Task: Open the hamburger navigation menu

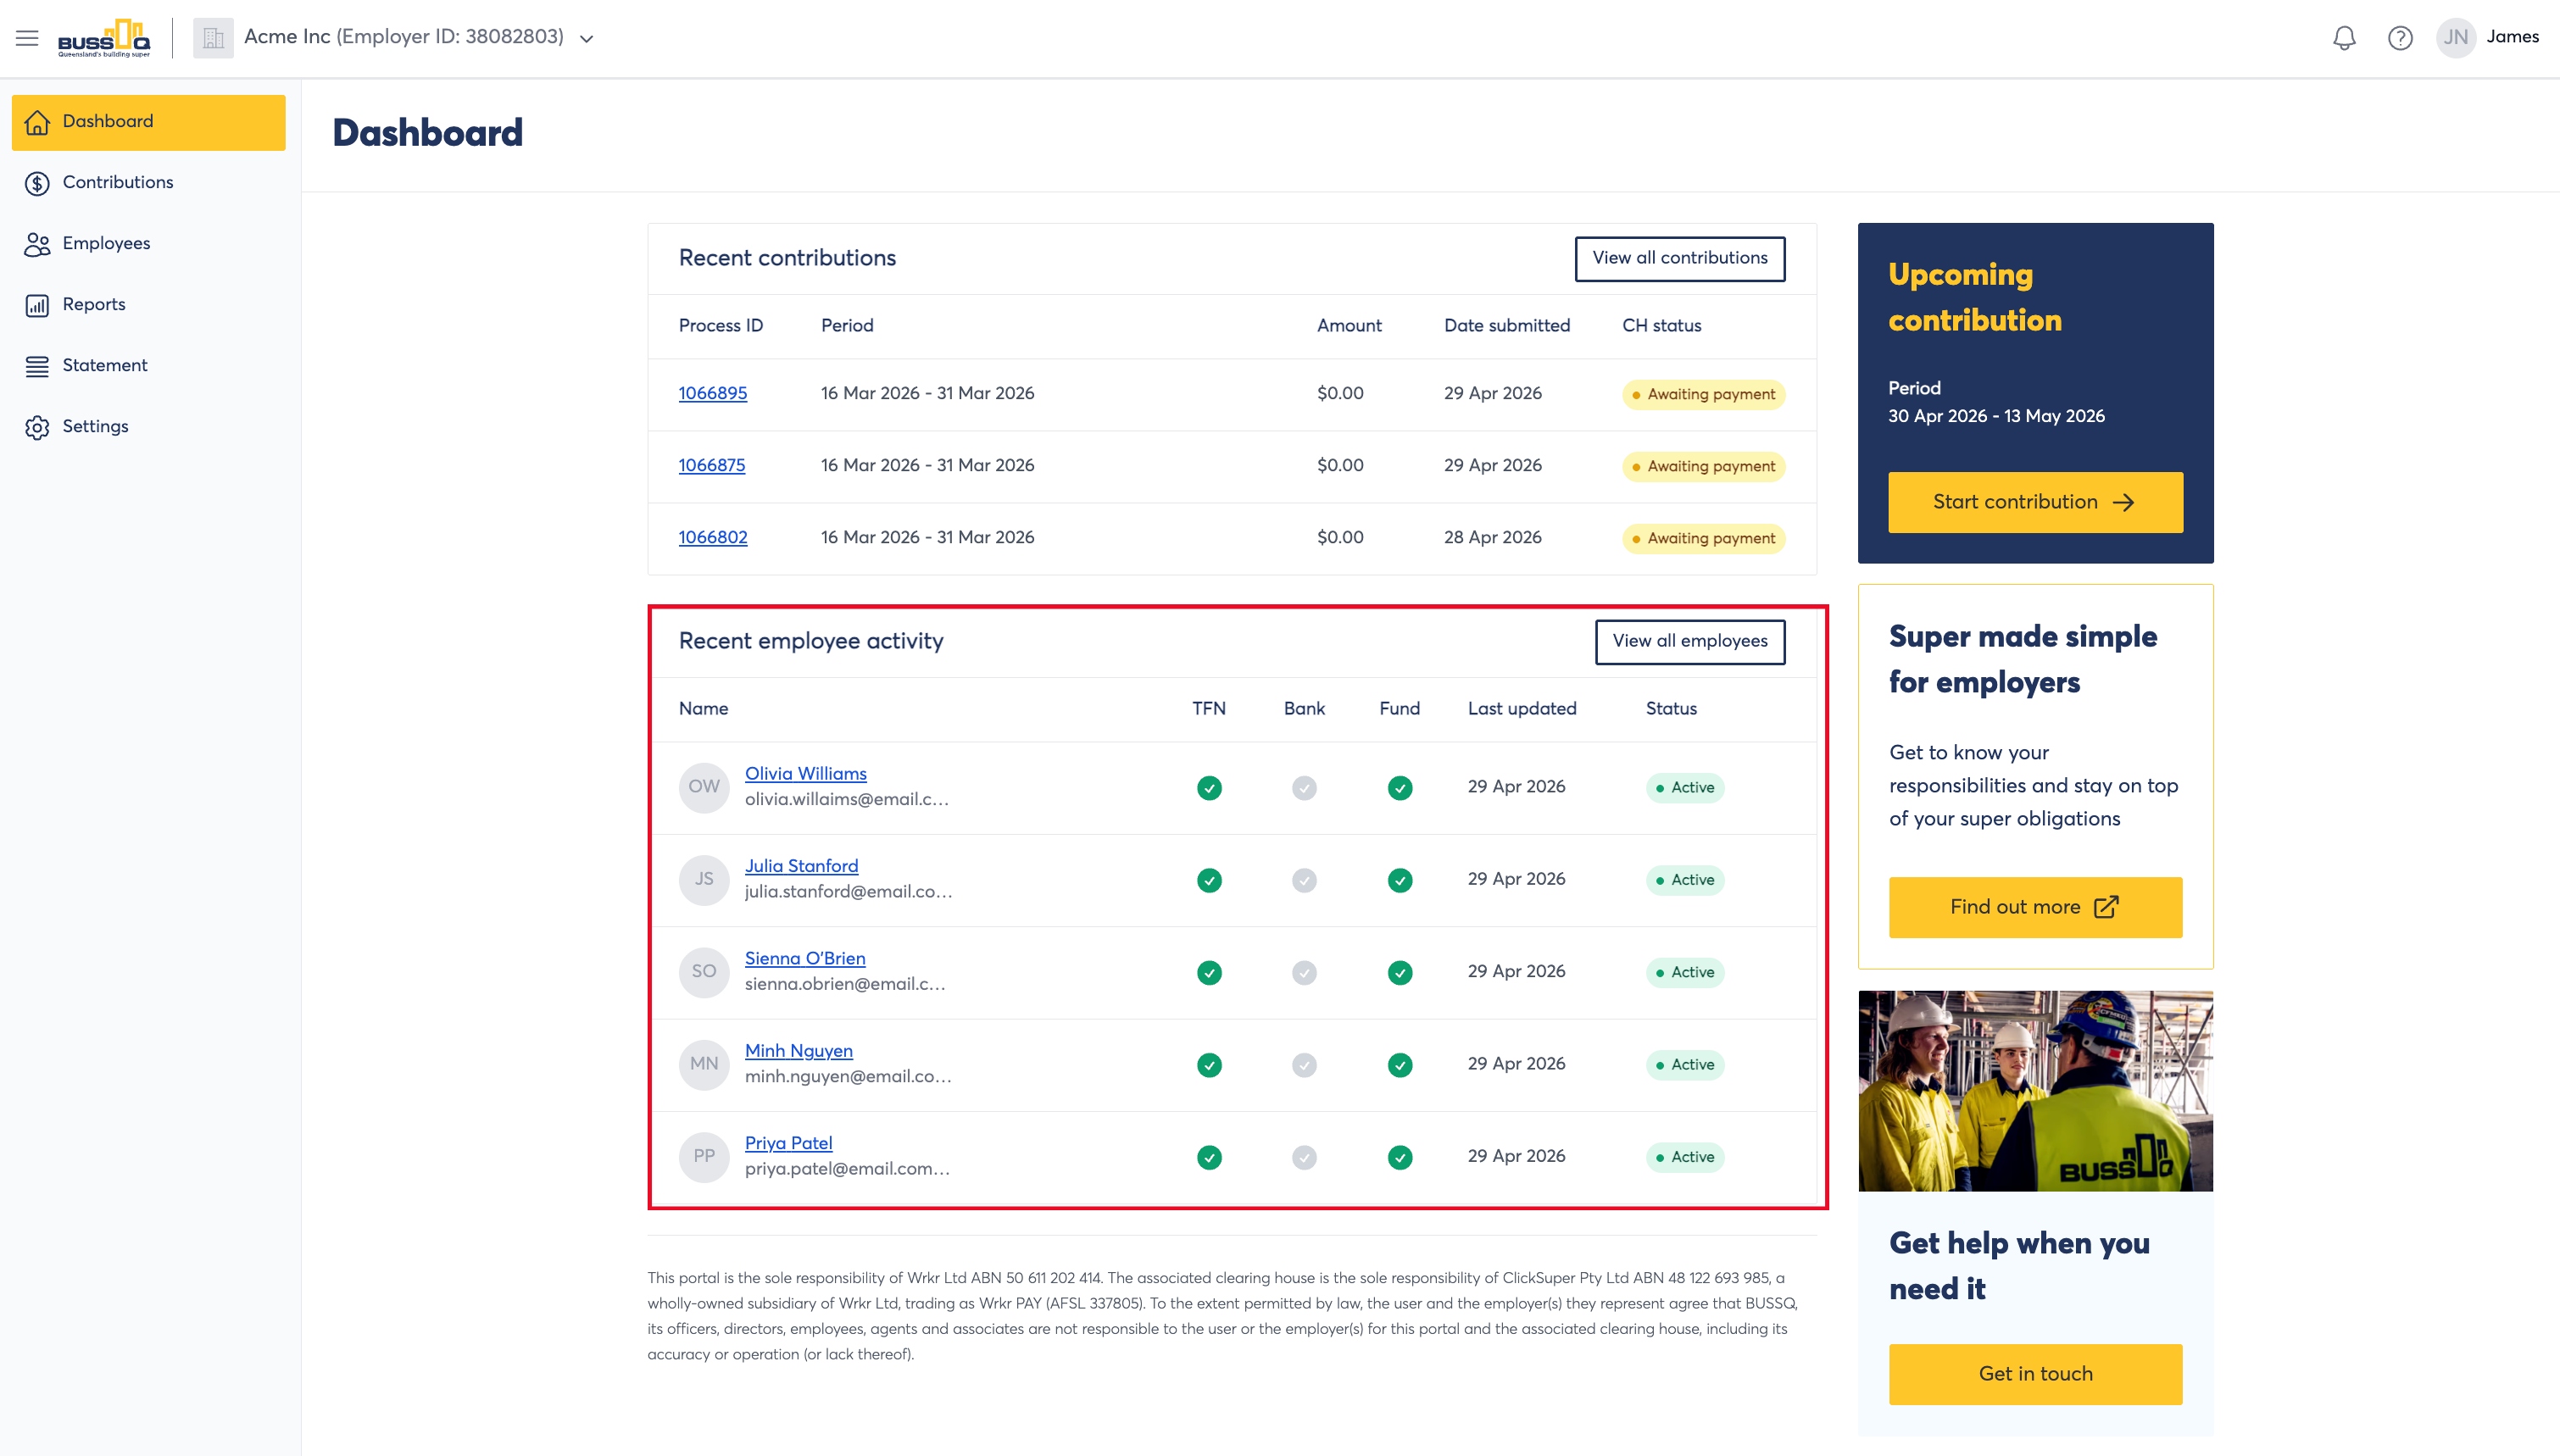Action: [x=27, y=38]
